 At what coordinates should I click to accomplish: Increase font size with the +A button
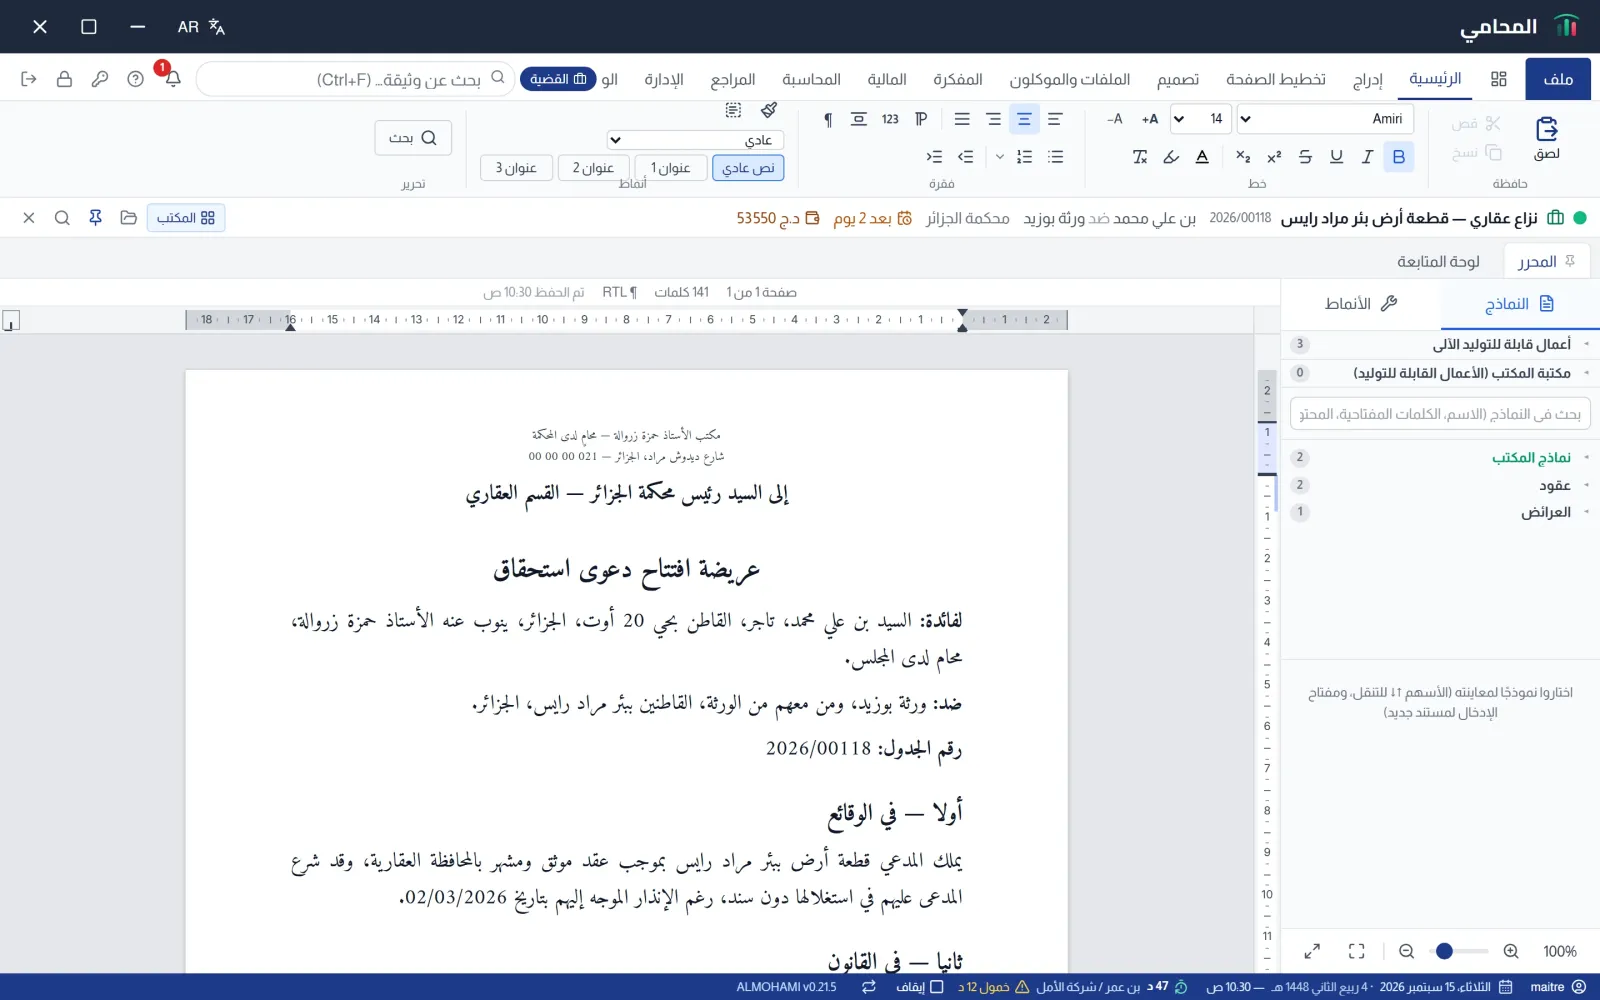coord(1150,119)
